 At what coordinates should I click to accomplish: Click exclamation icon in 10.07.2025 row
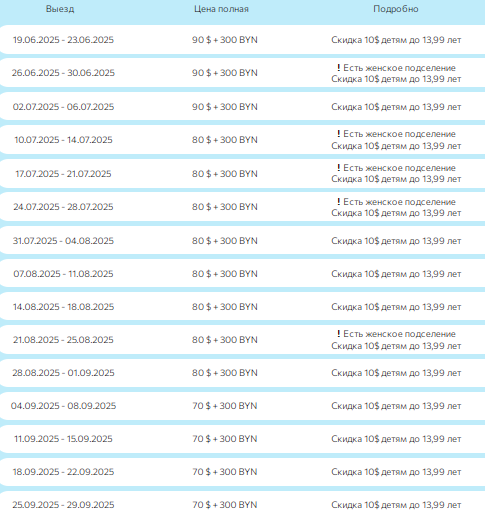point(338,134)
